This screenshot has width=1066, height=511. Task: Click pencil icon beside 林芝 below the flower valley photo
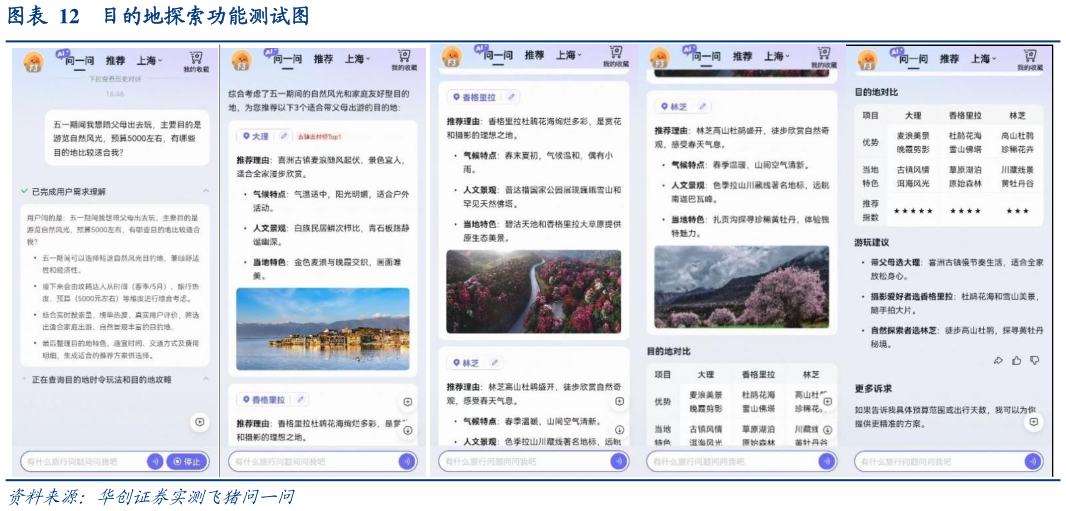(x=495, y=362)
